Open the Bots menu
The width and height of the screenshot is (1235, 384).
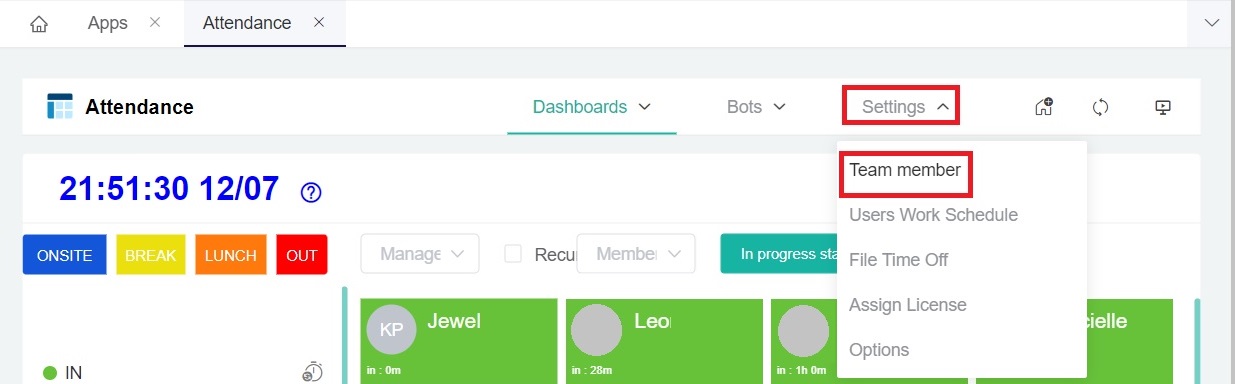tap(756, 107)
